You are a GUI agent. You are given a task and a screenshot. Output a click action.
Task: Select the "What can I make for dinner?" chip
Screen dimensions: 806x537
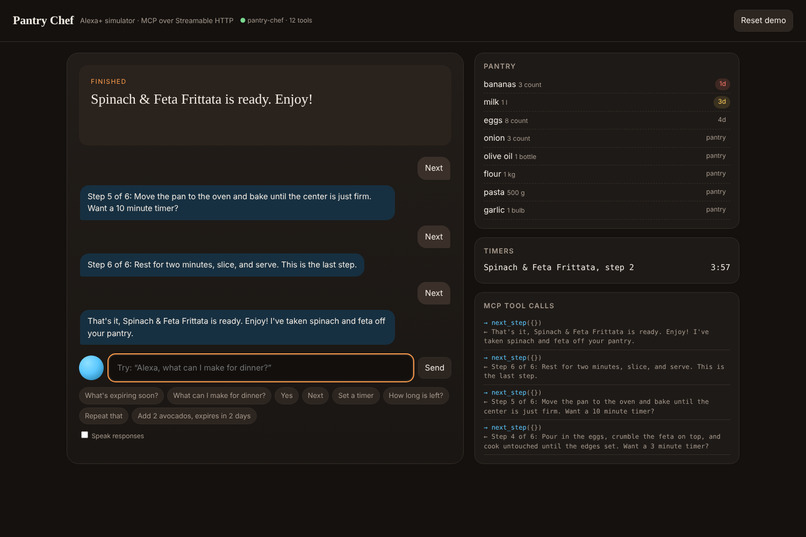pos(219,396)
